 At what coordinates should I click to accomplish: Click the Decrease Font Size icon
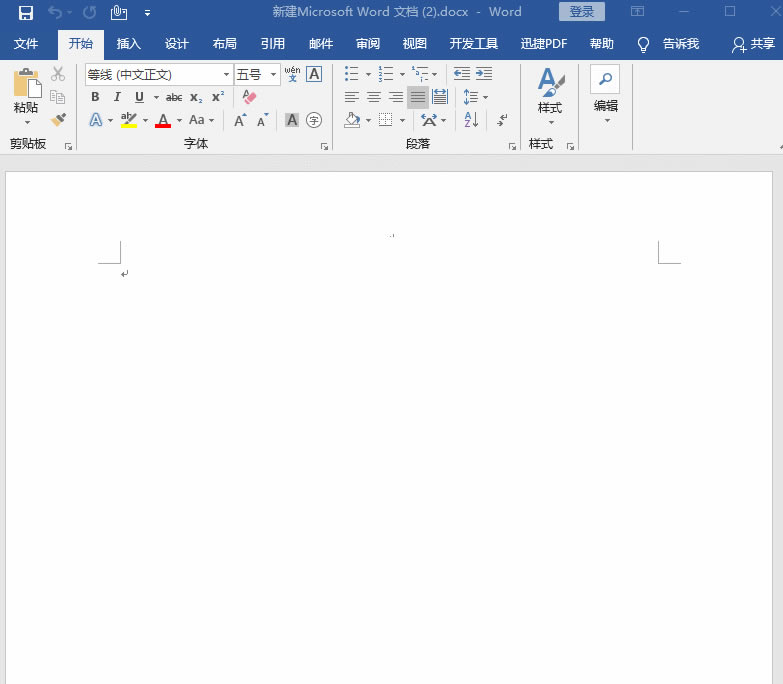(x=262, y=120)
